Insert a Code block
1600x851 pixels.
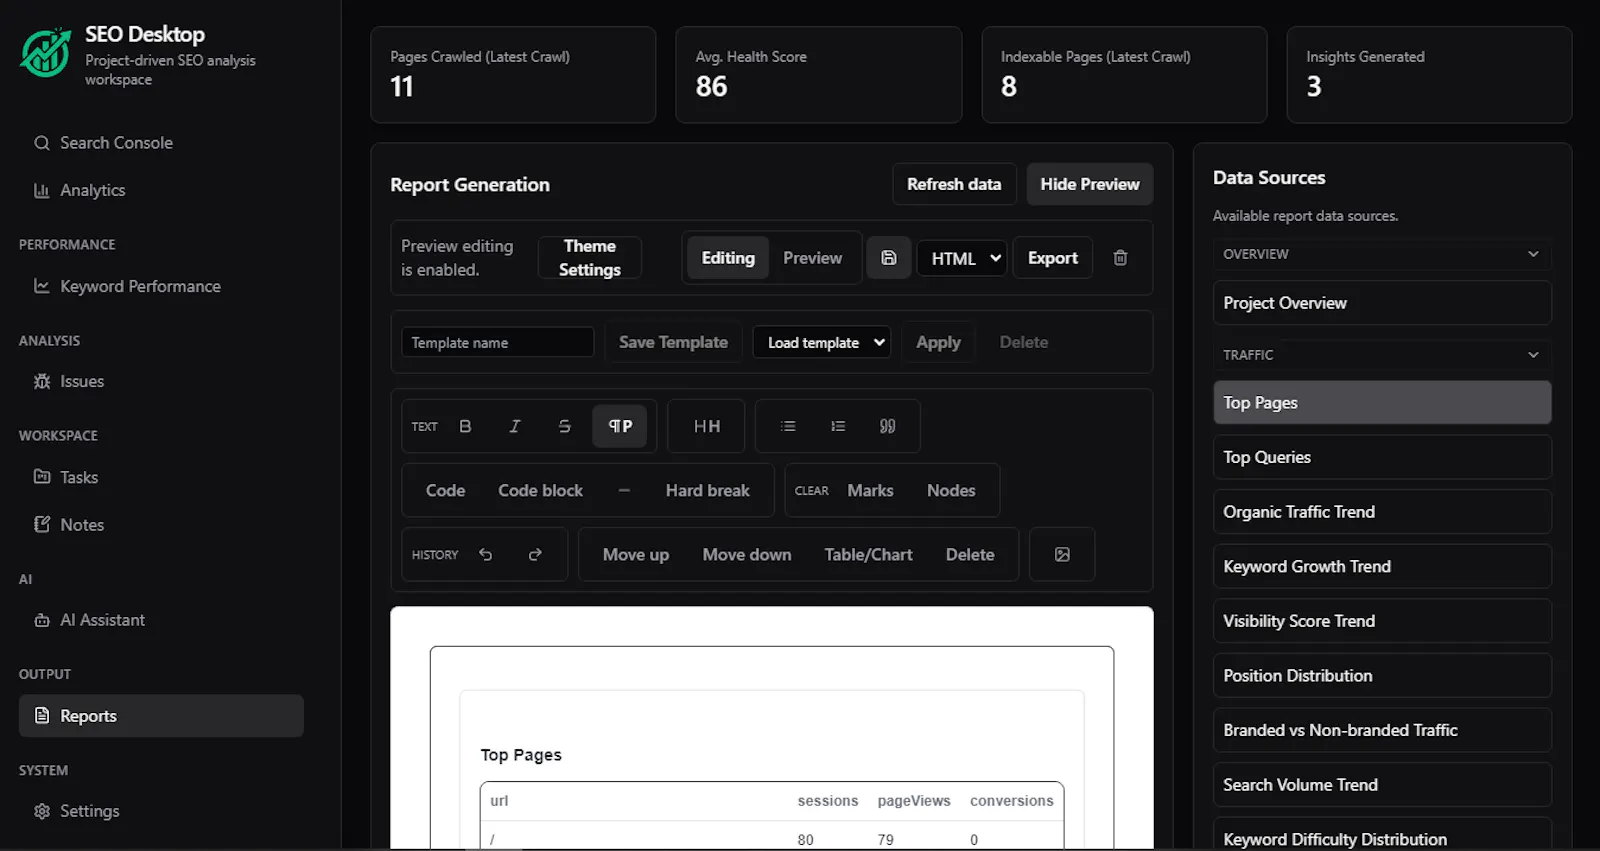pyautogui.click(x=540, y=490)
